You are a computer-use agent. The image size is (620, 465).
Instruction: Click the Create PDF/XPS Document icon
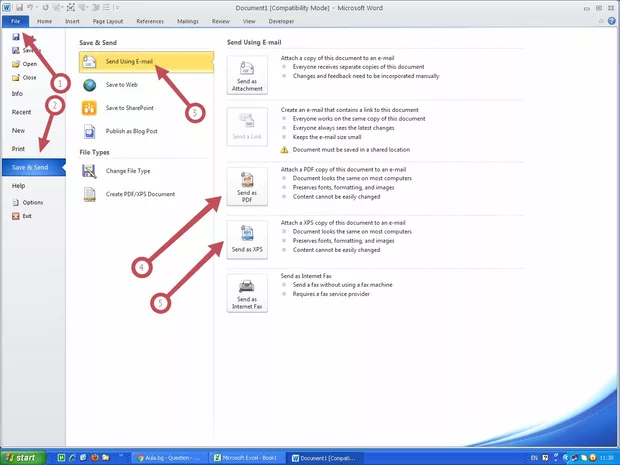[90, 194]
